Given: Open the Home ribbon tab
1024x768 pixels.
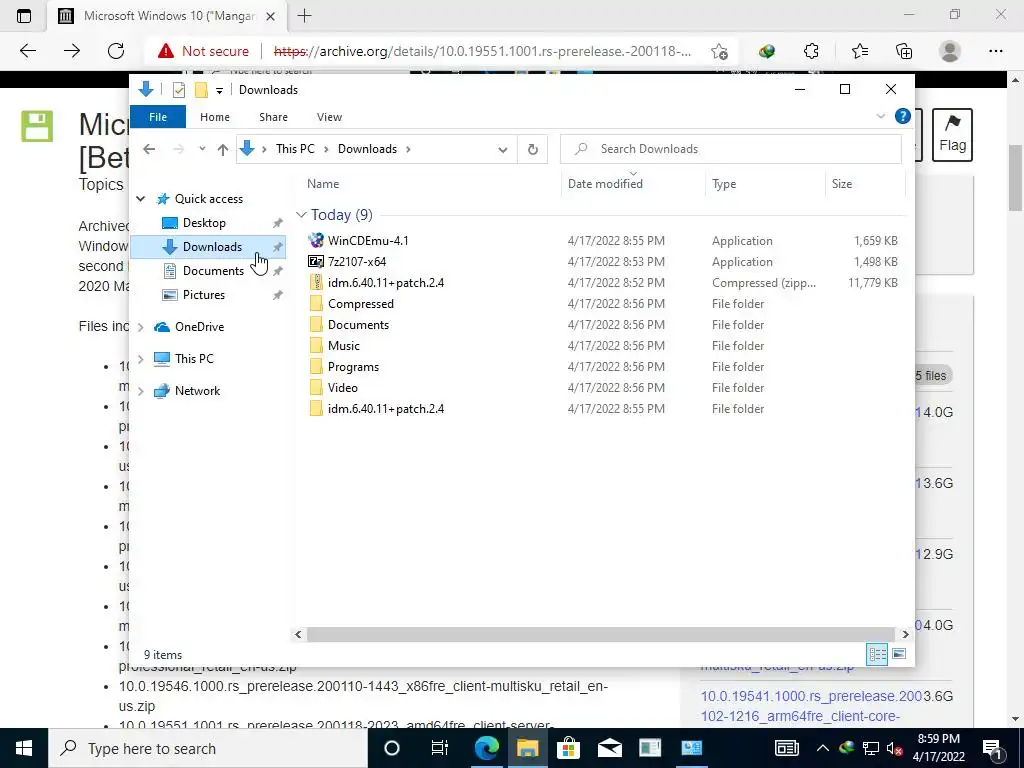Looking at the screenshot, I should 215,117.
